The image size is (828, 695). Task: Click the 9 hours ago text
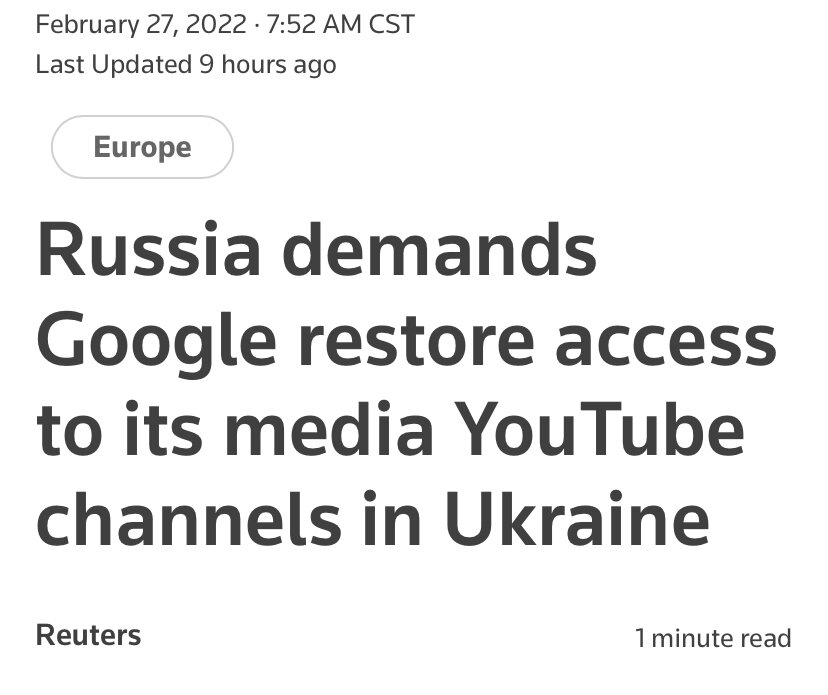(x=267, y=65)
